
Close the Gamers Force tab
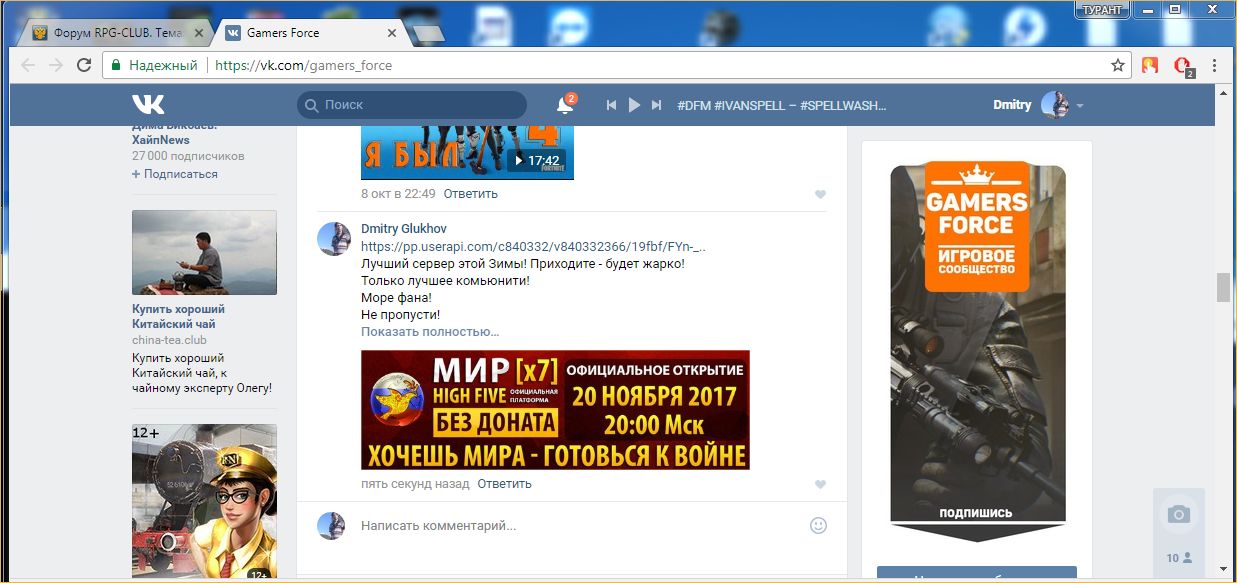click(392, 33)
